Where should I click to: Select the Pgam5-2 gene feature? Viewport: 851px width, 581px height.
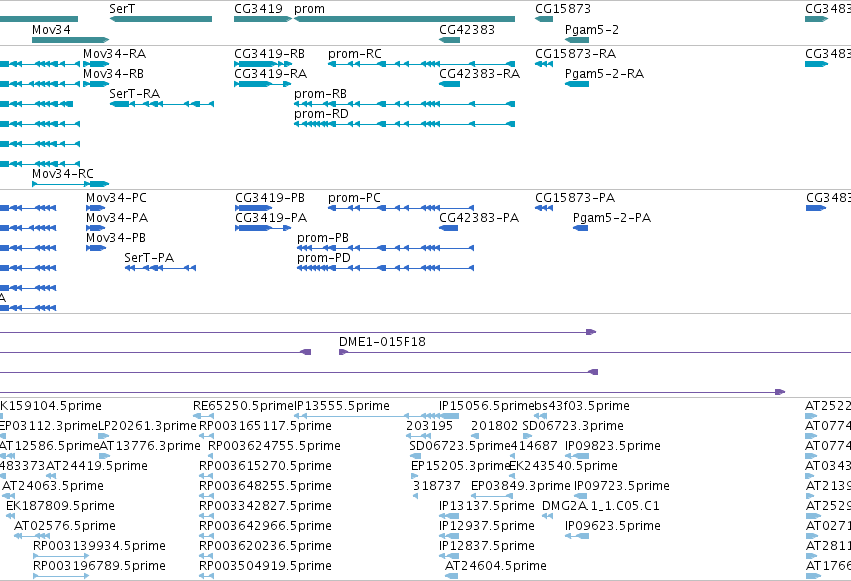[x=577, y=40]
